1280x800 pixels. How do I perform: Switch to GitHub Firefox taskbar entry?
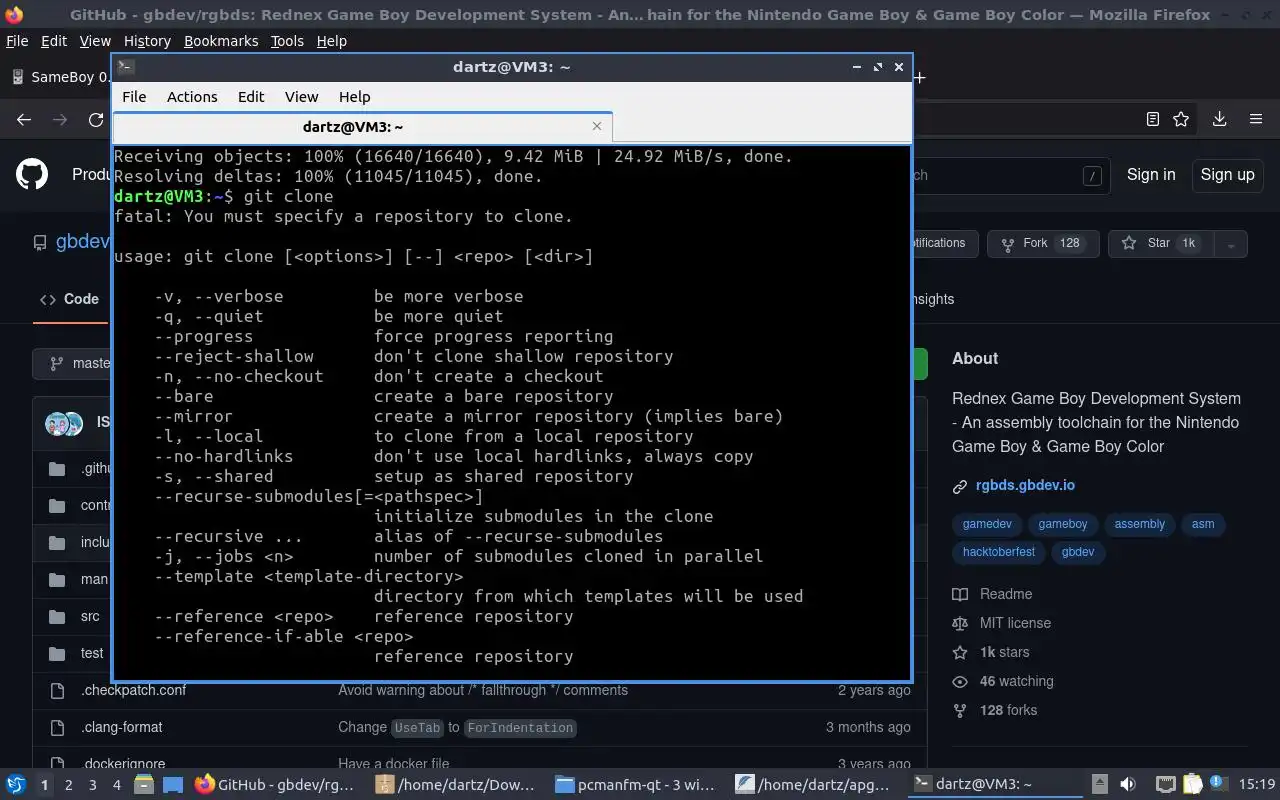[275, 785]
